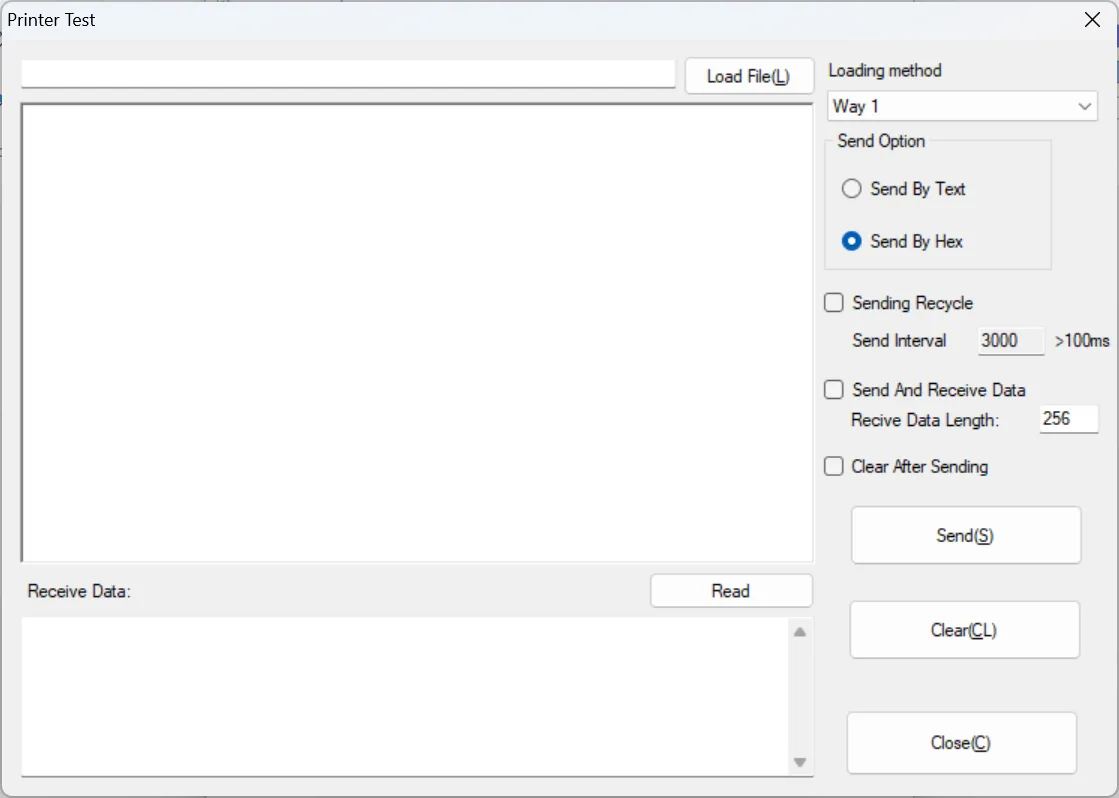
Task: Click the Recive Data Length field
Action: point(1068,420)
